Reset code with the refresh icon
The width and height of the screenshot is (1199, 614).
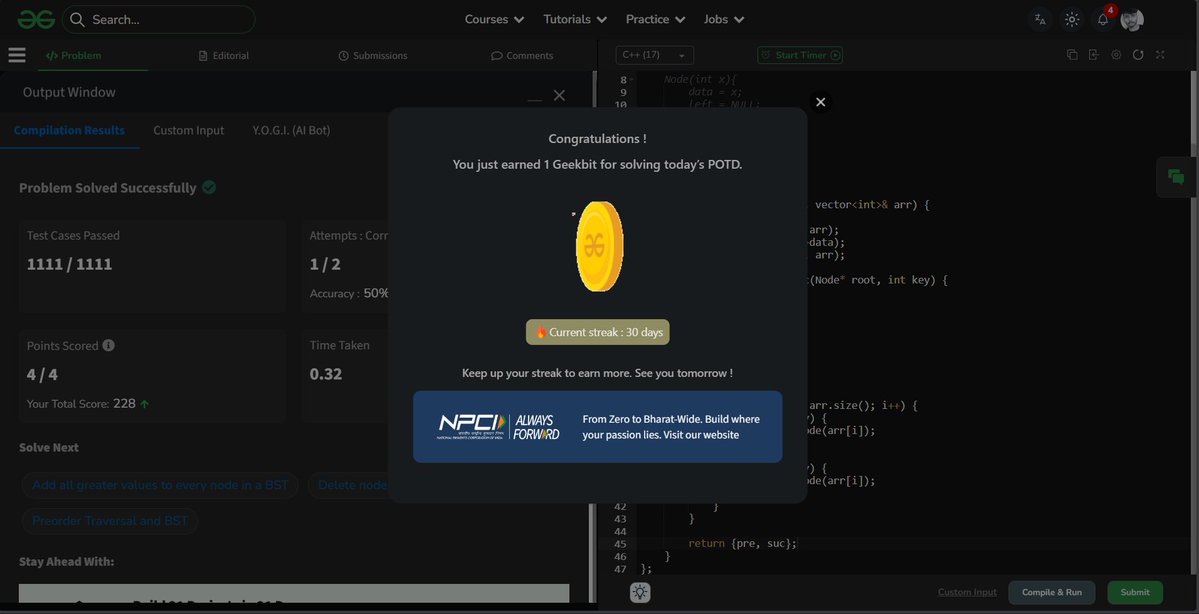[1138, 54]
